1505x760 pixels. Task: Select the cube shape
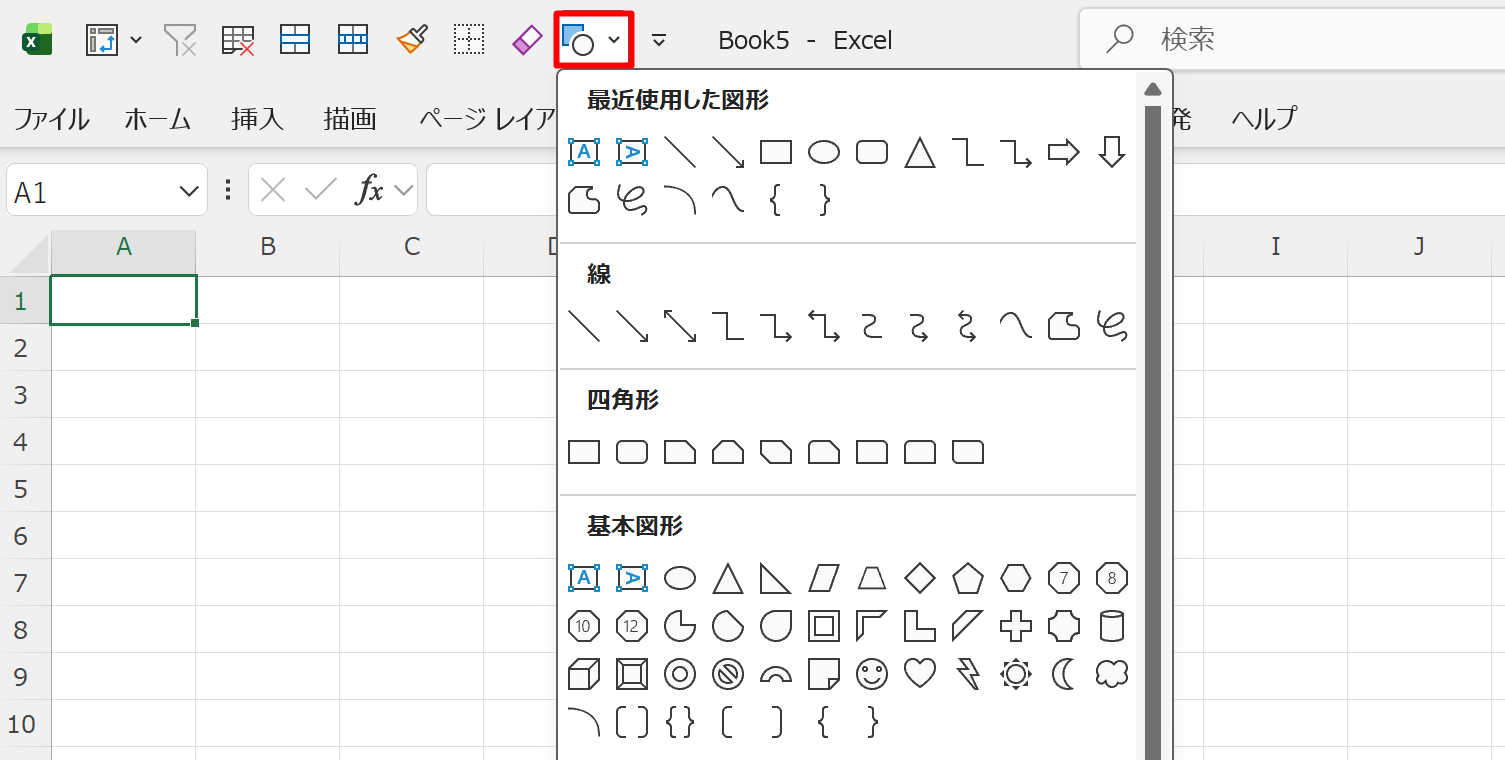pos(584,675)
